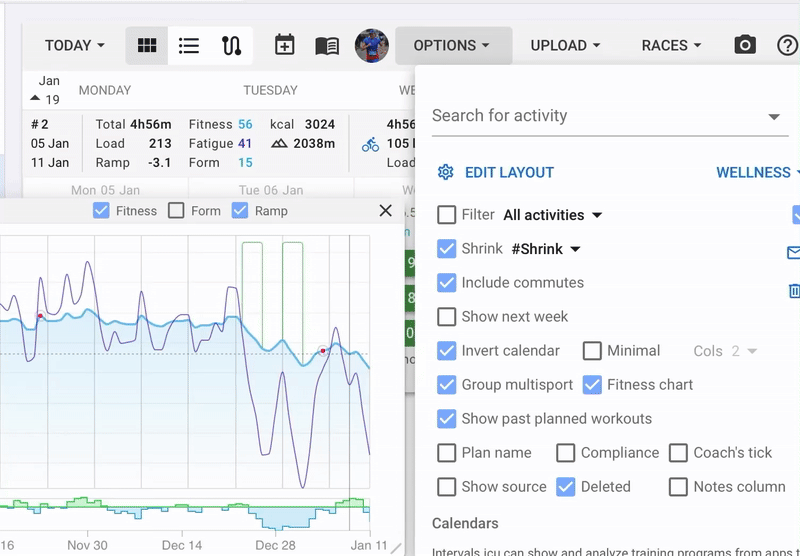This screenshot has height=556, width=800.
Task: Disable the Include commutes checkbox
Action: pyautogui.click(x=447, y=283)
